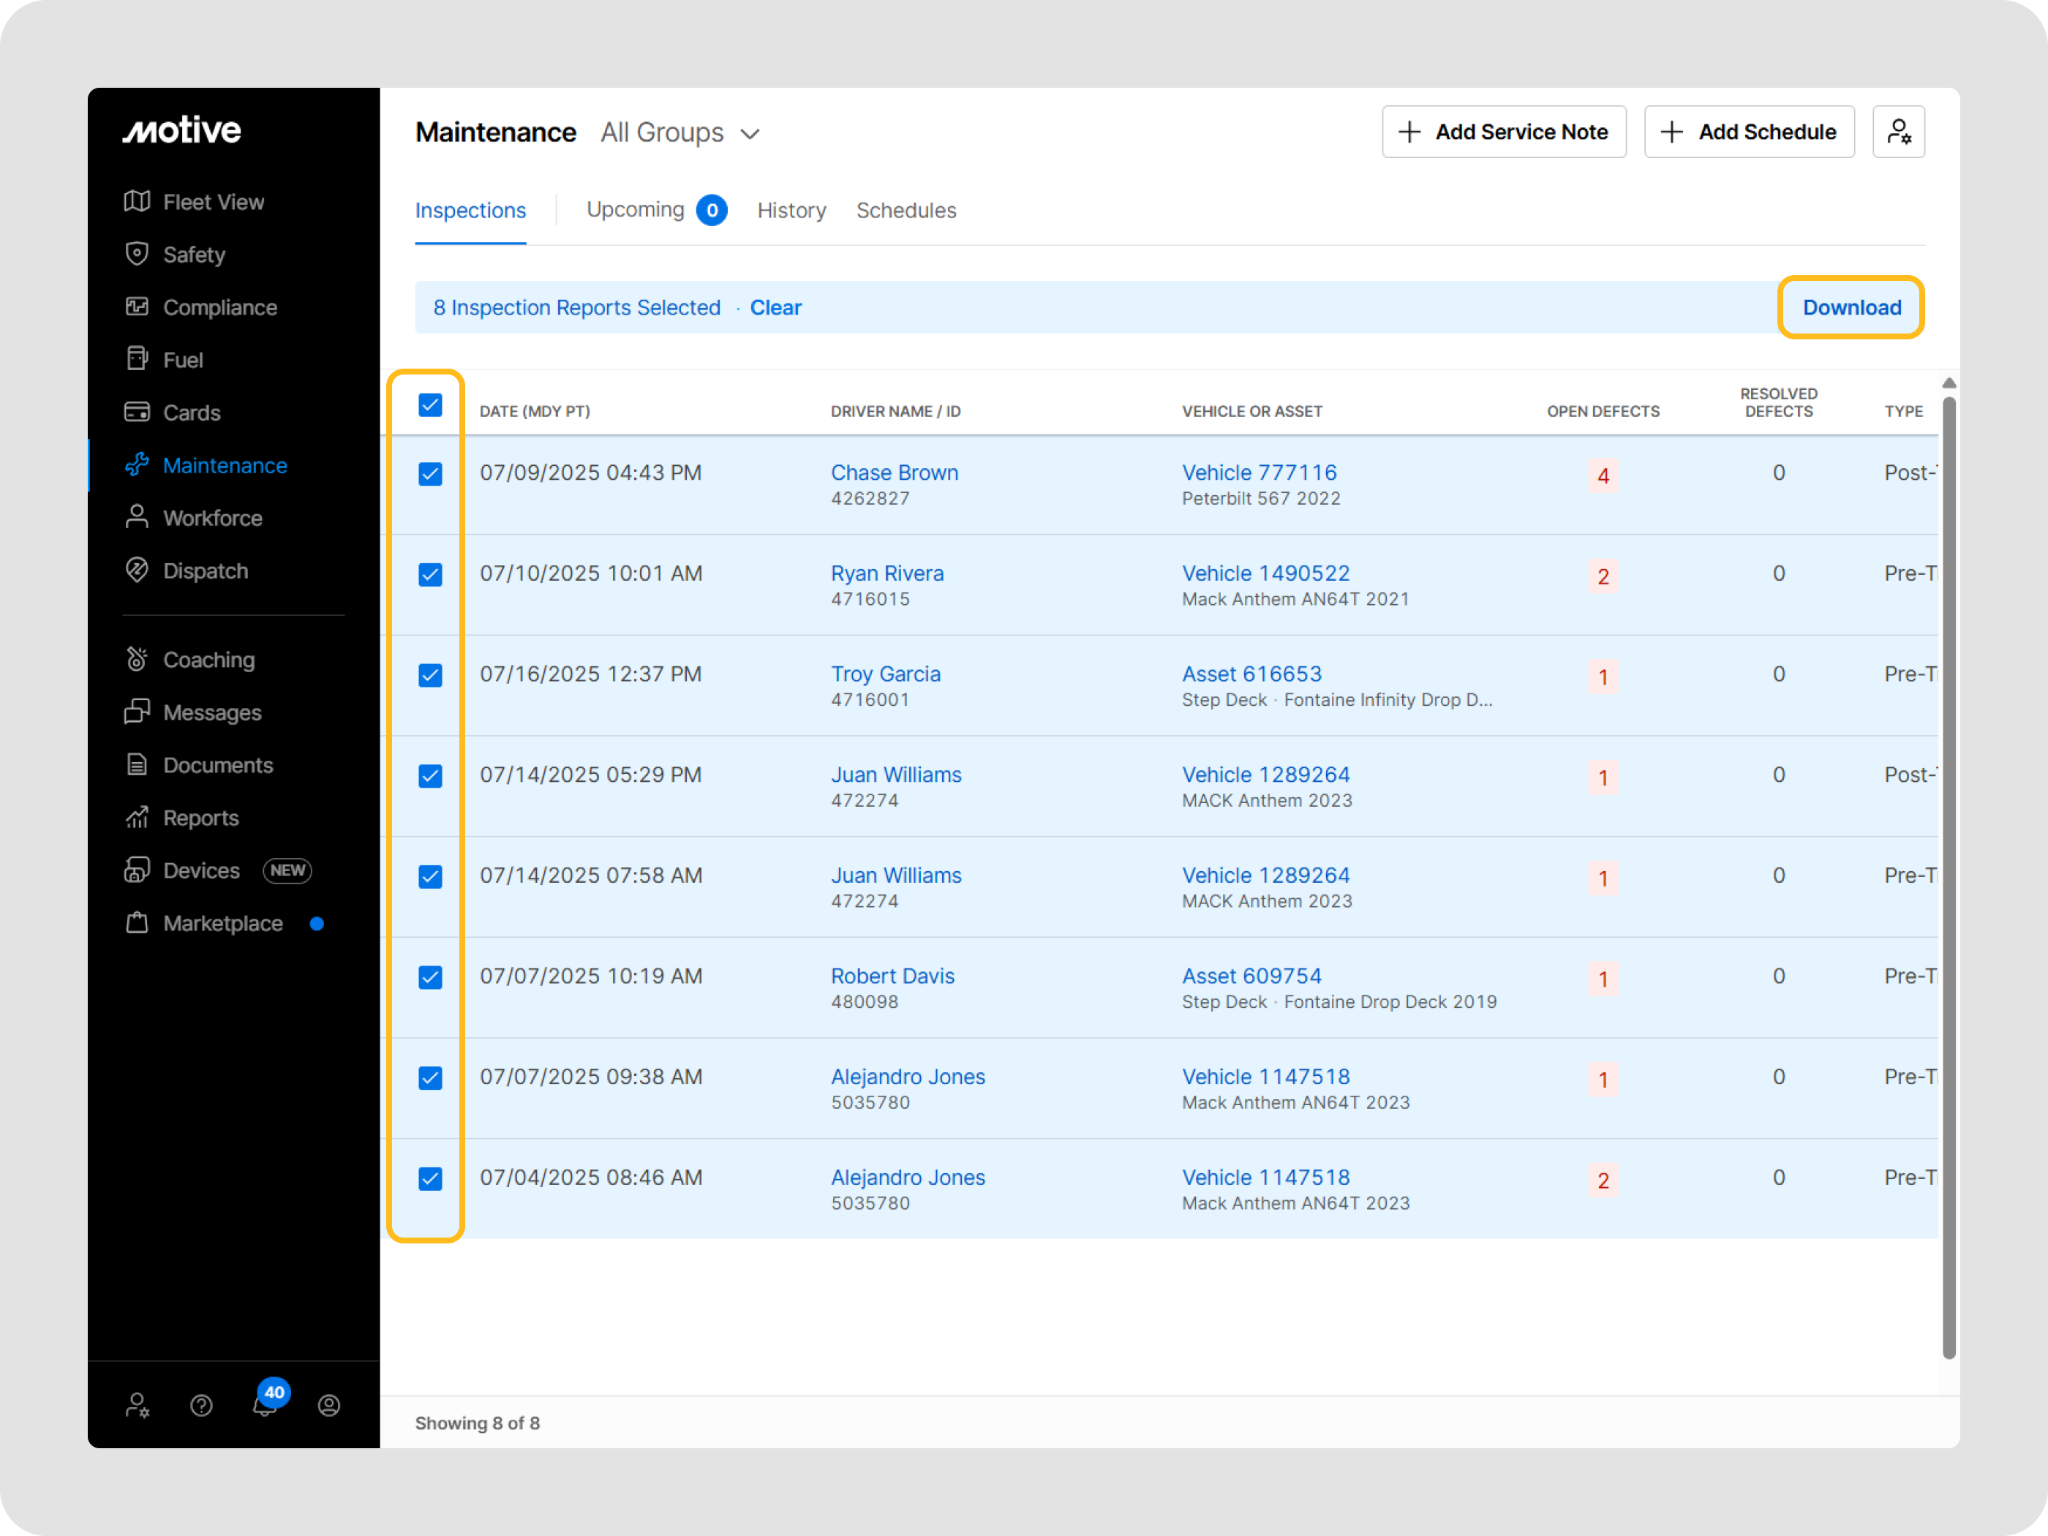This screenshot has height=1536, width=2048.
Task: Uncheck the select-all header checkbox
Action: tap(430, 405)
